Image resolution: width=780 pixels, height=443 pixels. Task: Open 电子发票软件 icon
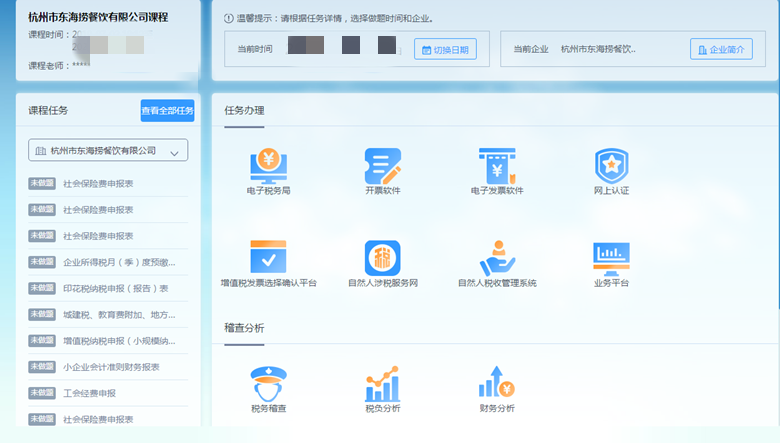(497, 165)
